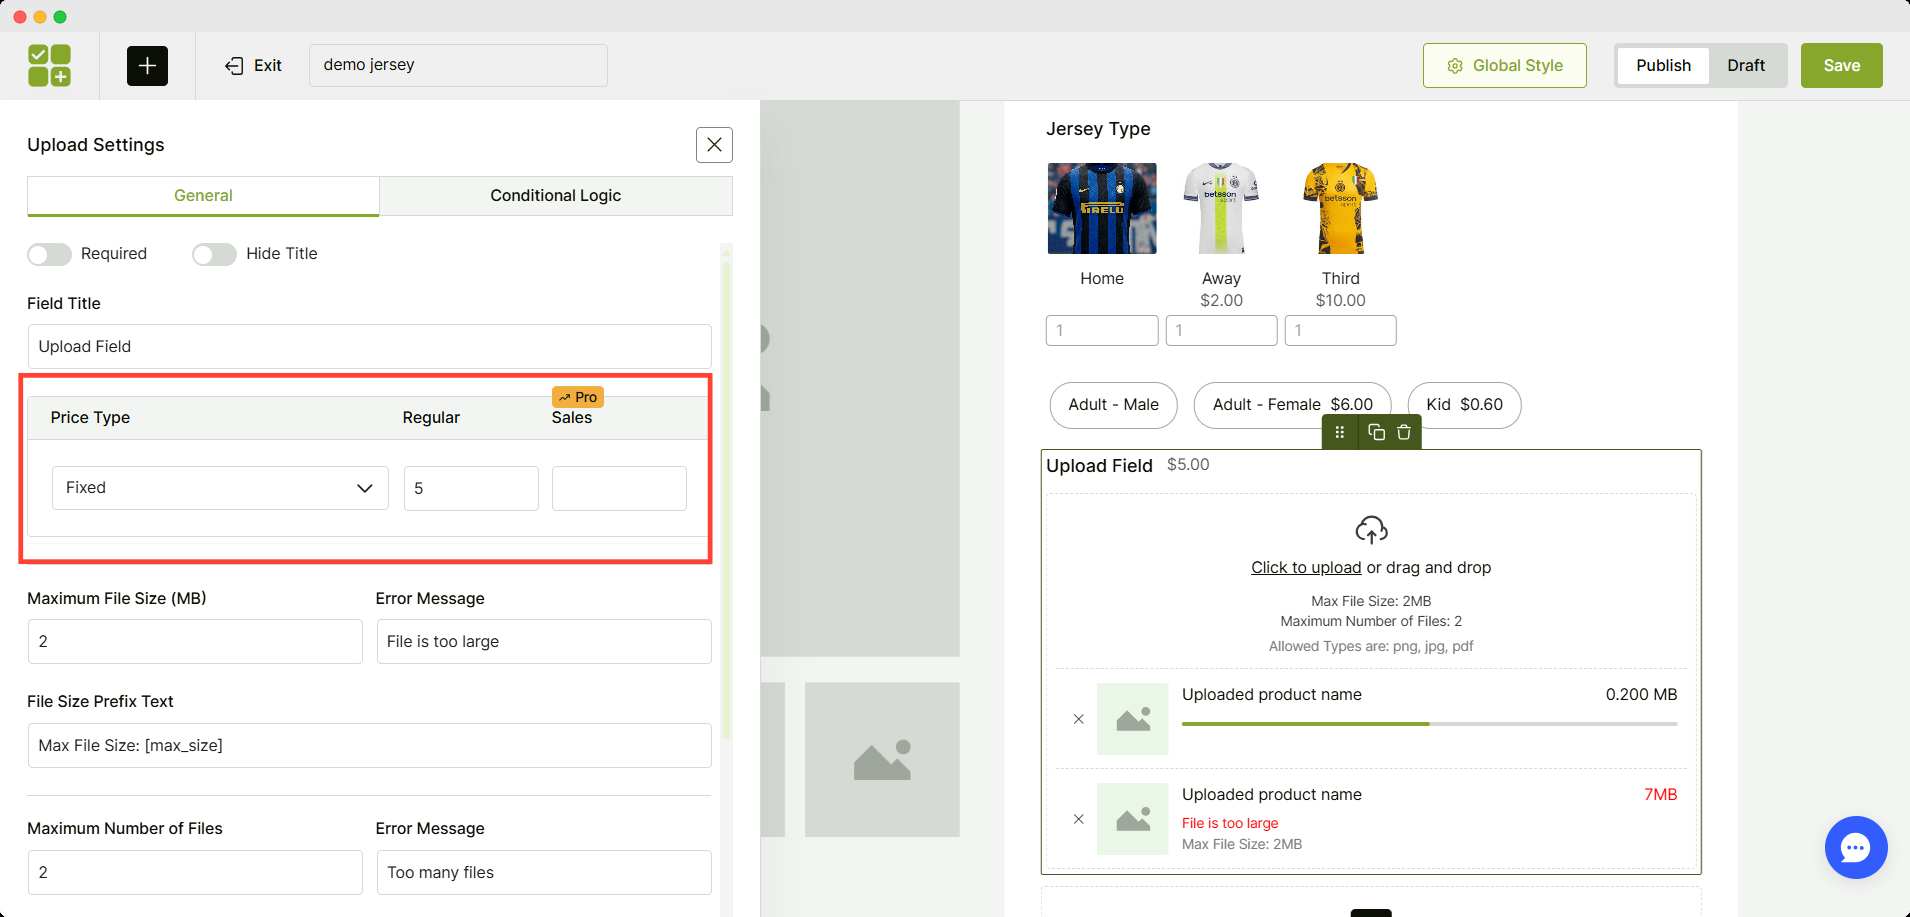The width and height of the screenshot is (1910, 917).
Task: Click the black plus add button
Action: pyautogui.click(x=147, y=66)
